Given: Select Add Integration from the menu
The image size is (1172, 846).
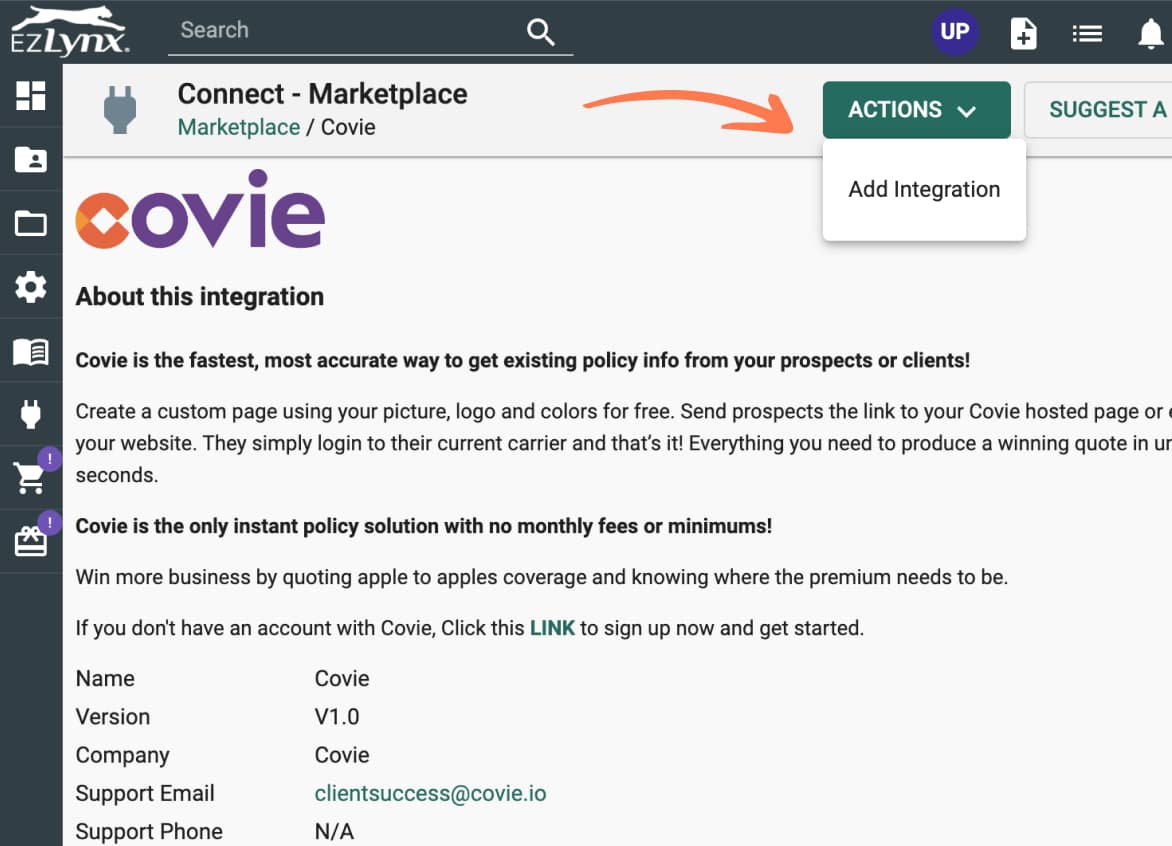Looking at the screenshot, I should tap(923, 189).
